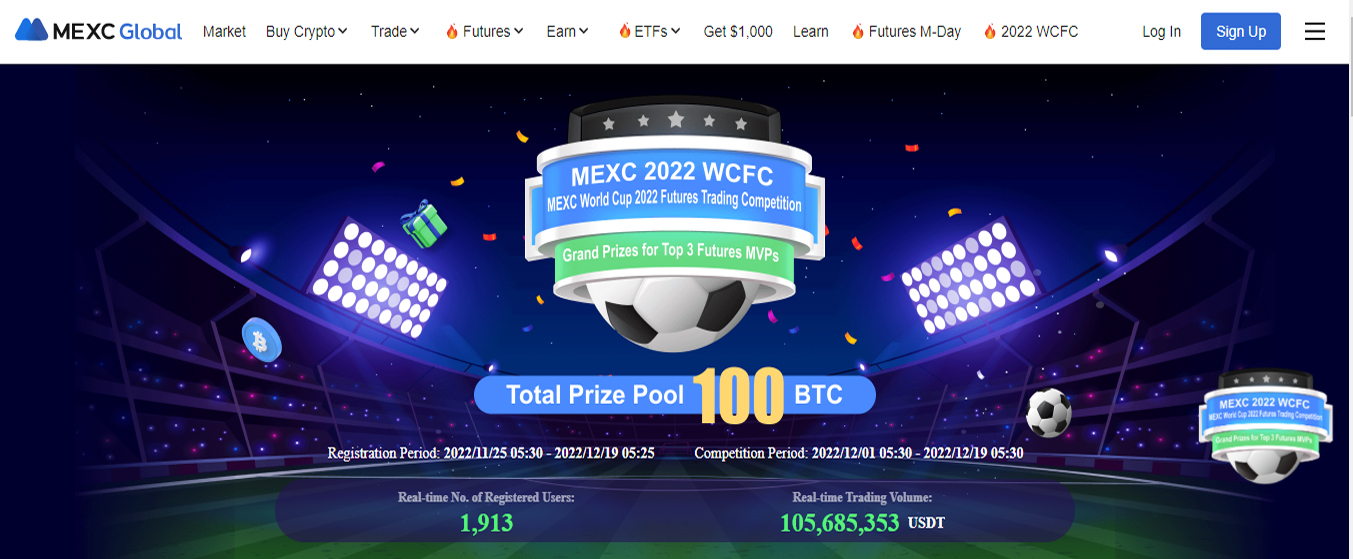Click the small soccer ball icon
1353x559 pixels.
point(1048,412)
